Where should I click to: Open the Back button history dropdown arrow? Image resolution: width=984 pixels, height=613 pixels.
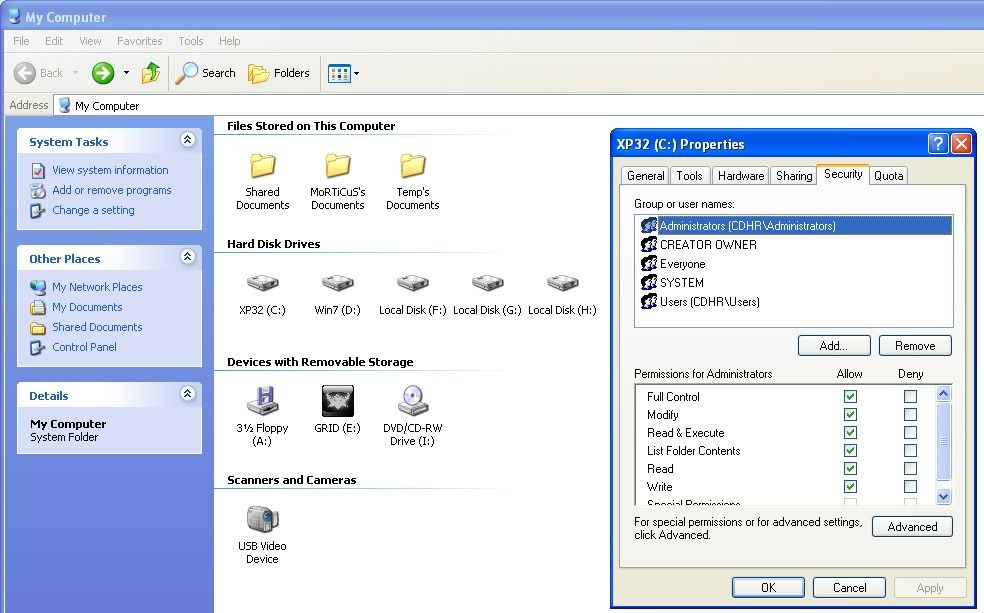coord(75,73)
